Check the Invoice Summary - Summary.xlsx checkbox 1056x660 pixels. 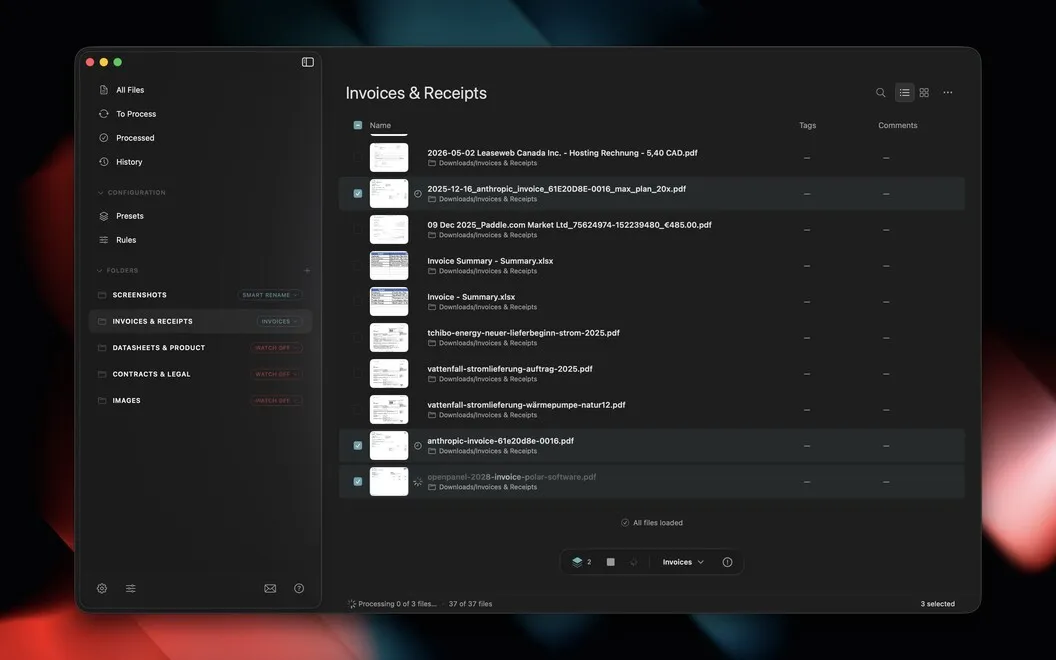358,265
